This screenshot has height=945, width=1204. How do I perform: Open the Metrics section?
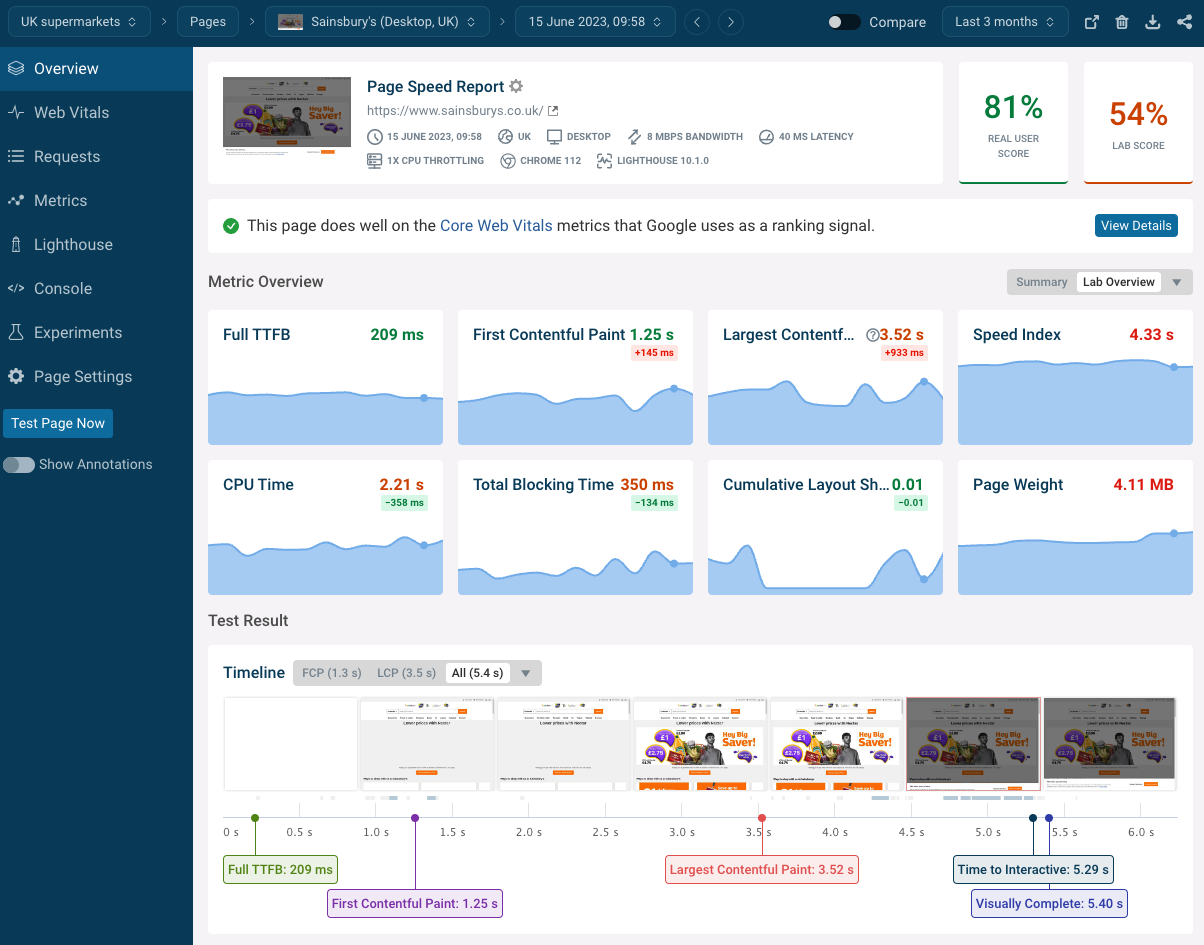96,200
